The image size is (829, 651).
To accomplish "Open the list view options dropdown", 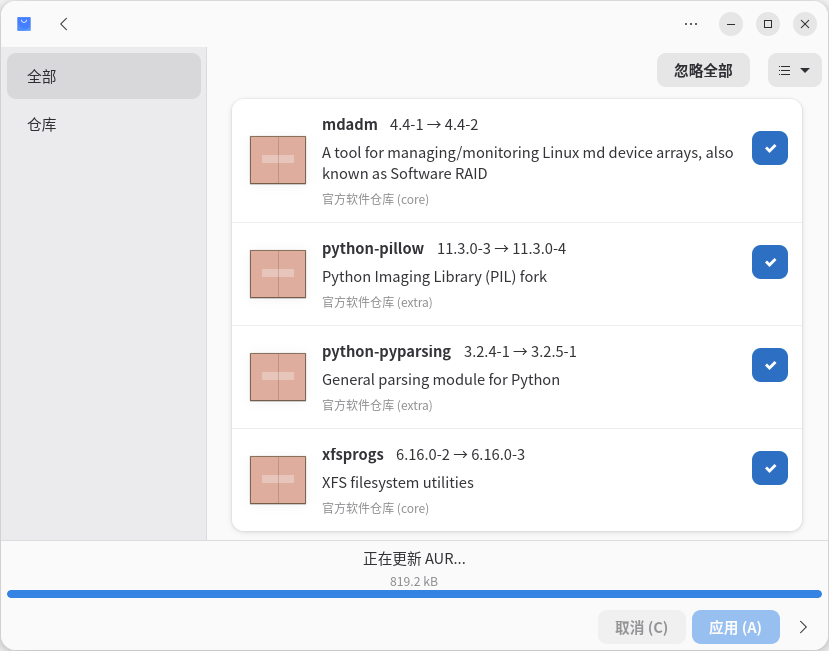I will 794,70.
